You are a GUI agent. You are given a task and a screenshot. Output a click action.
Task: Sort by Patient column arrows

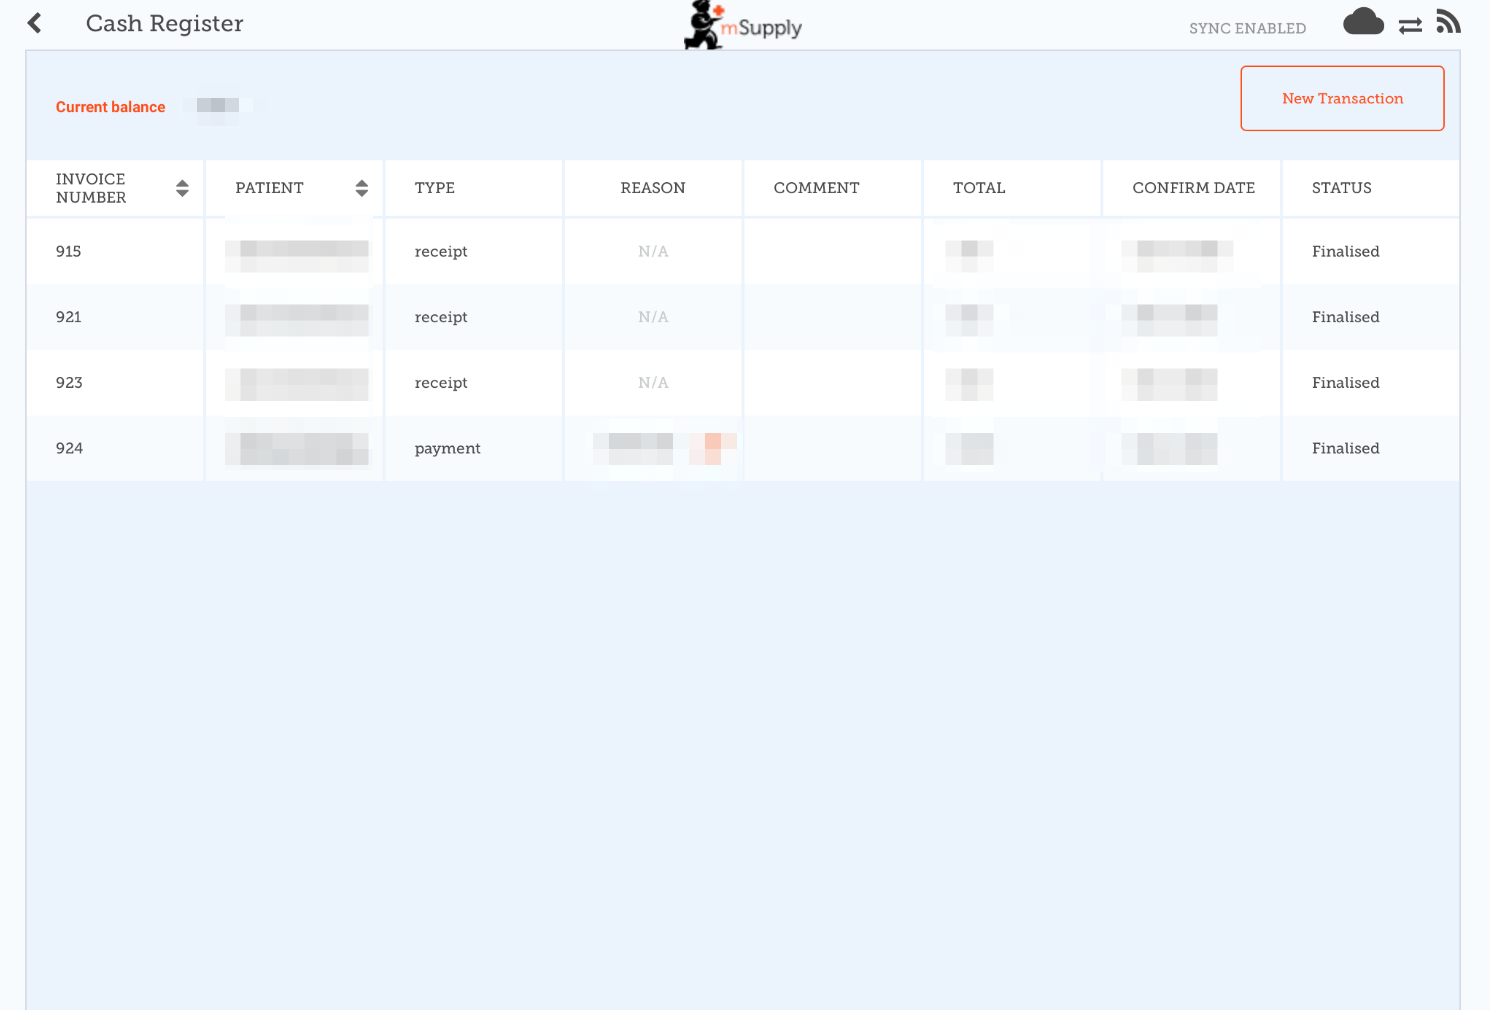tap(361, 188)
